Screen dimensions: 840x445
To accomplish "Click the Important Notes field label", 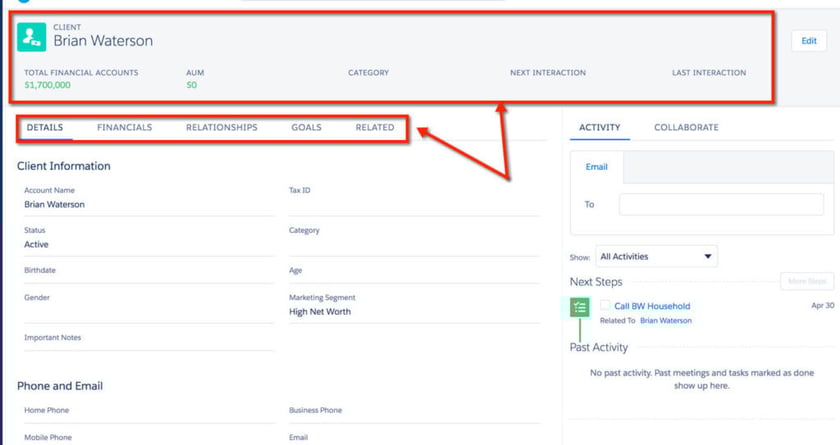I will tap(52, 337).
